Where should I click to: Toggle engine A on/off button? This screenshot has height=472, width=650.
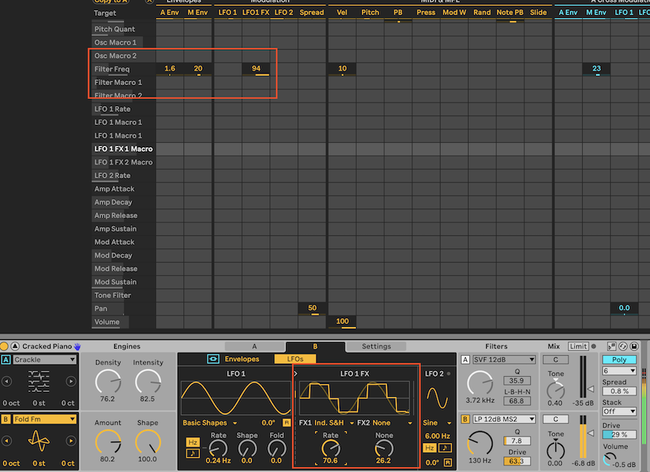(x=6, y=360)
